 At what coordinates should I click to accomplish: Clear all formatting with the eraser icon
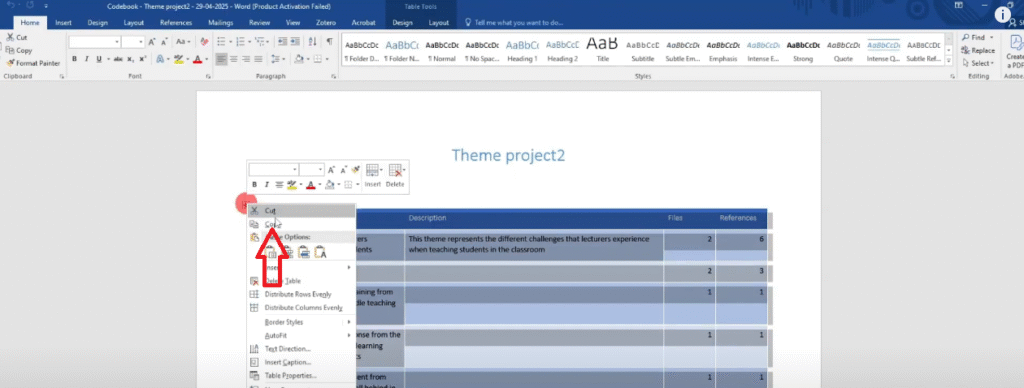204,42
